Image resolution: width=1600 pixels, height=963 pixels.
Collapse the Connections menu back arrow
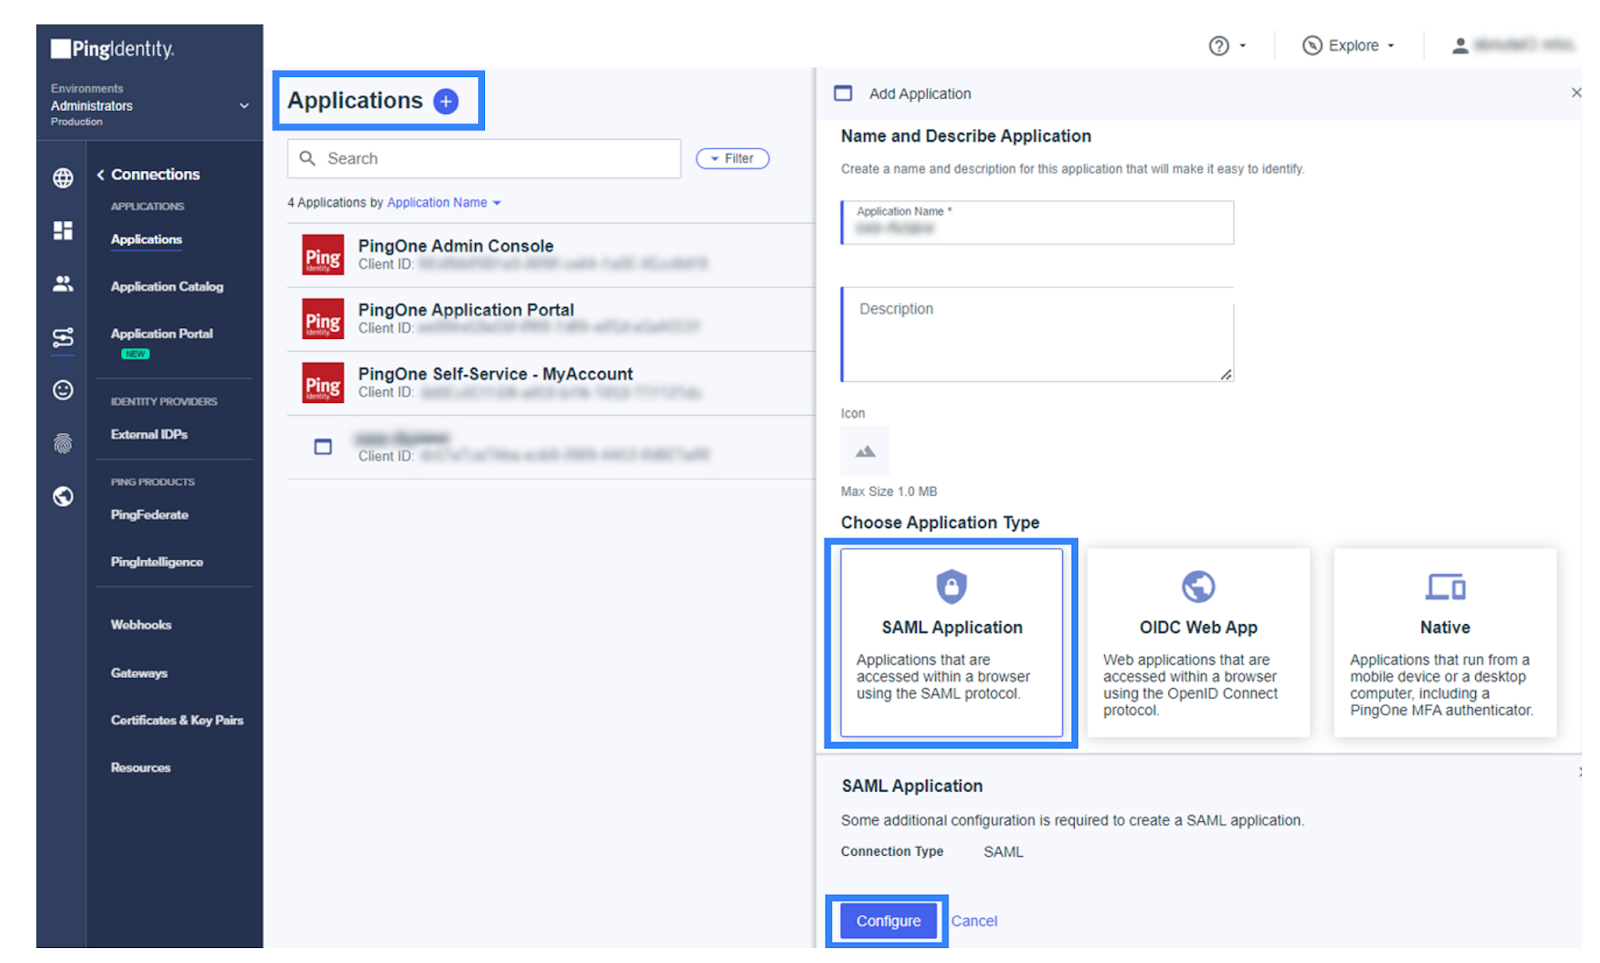click(x=101, y=175)
